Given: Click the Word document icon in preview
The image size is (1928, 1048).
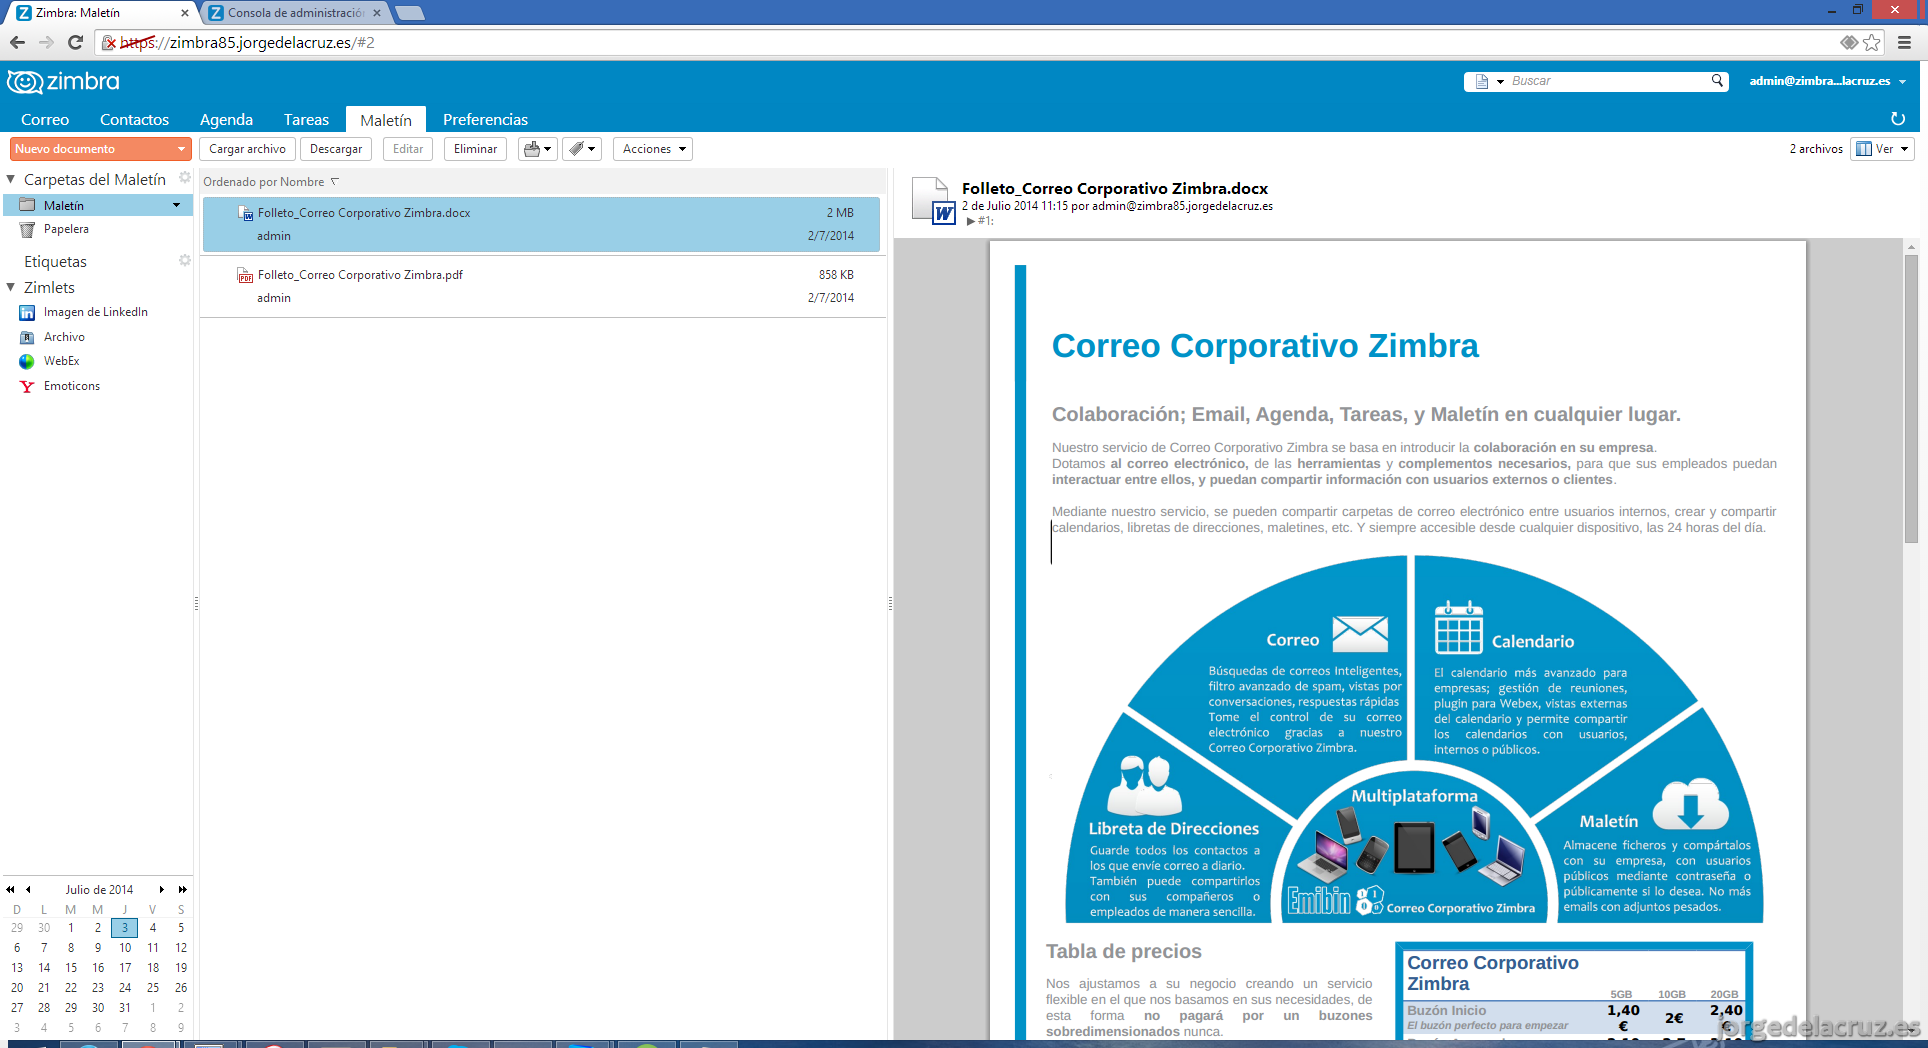Looking at the screenshot, I should (x=933, y=200).
